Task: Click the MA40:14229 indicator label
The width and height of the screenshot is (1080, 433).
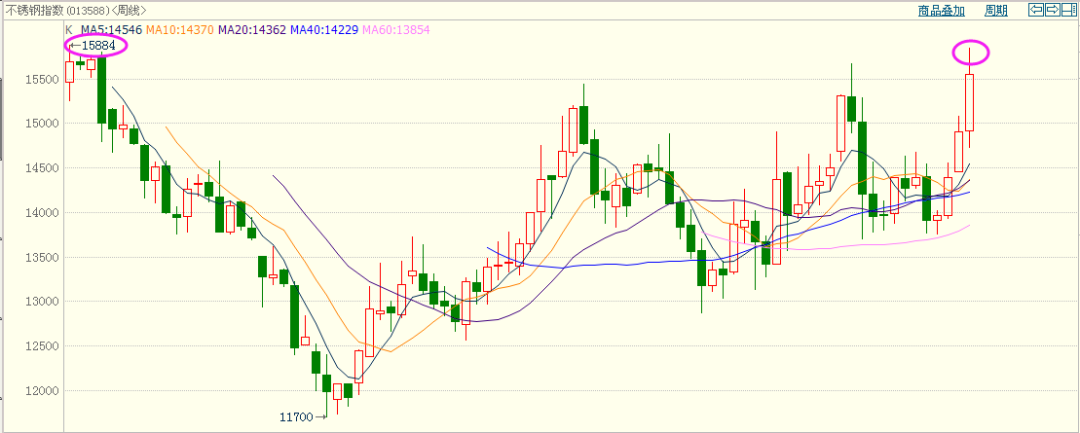Action: pyautogui.click(x=324, y=30)
